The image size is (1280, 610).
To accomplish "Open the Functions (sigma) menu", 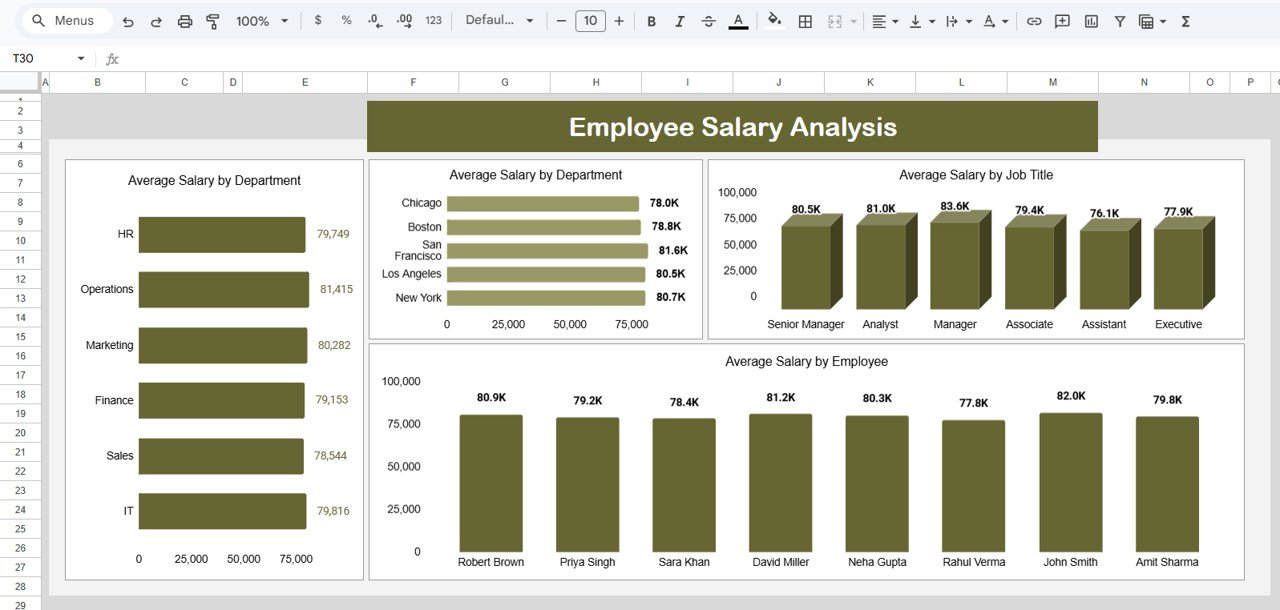I will (1184, 20).
